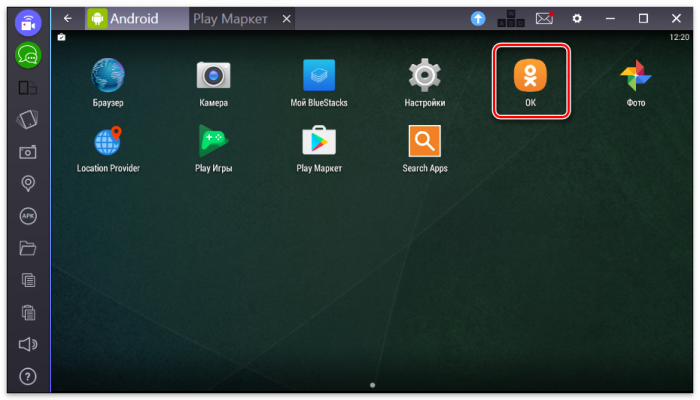The width and height of the screenshot is (700, 400).
Task: Open Search Apps
Action: coord(425,141)
